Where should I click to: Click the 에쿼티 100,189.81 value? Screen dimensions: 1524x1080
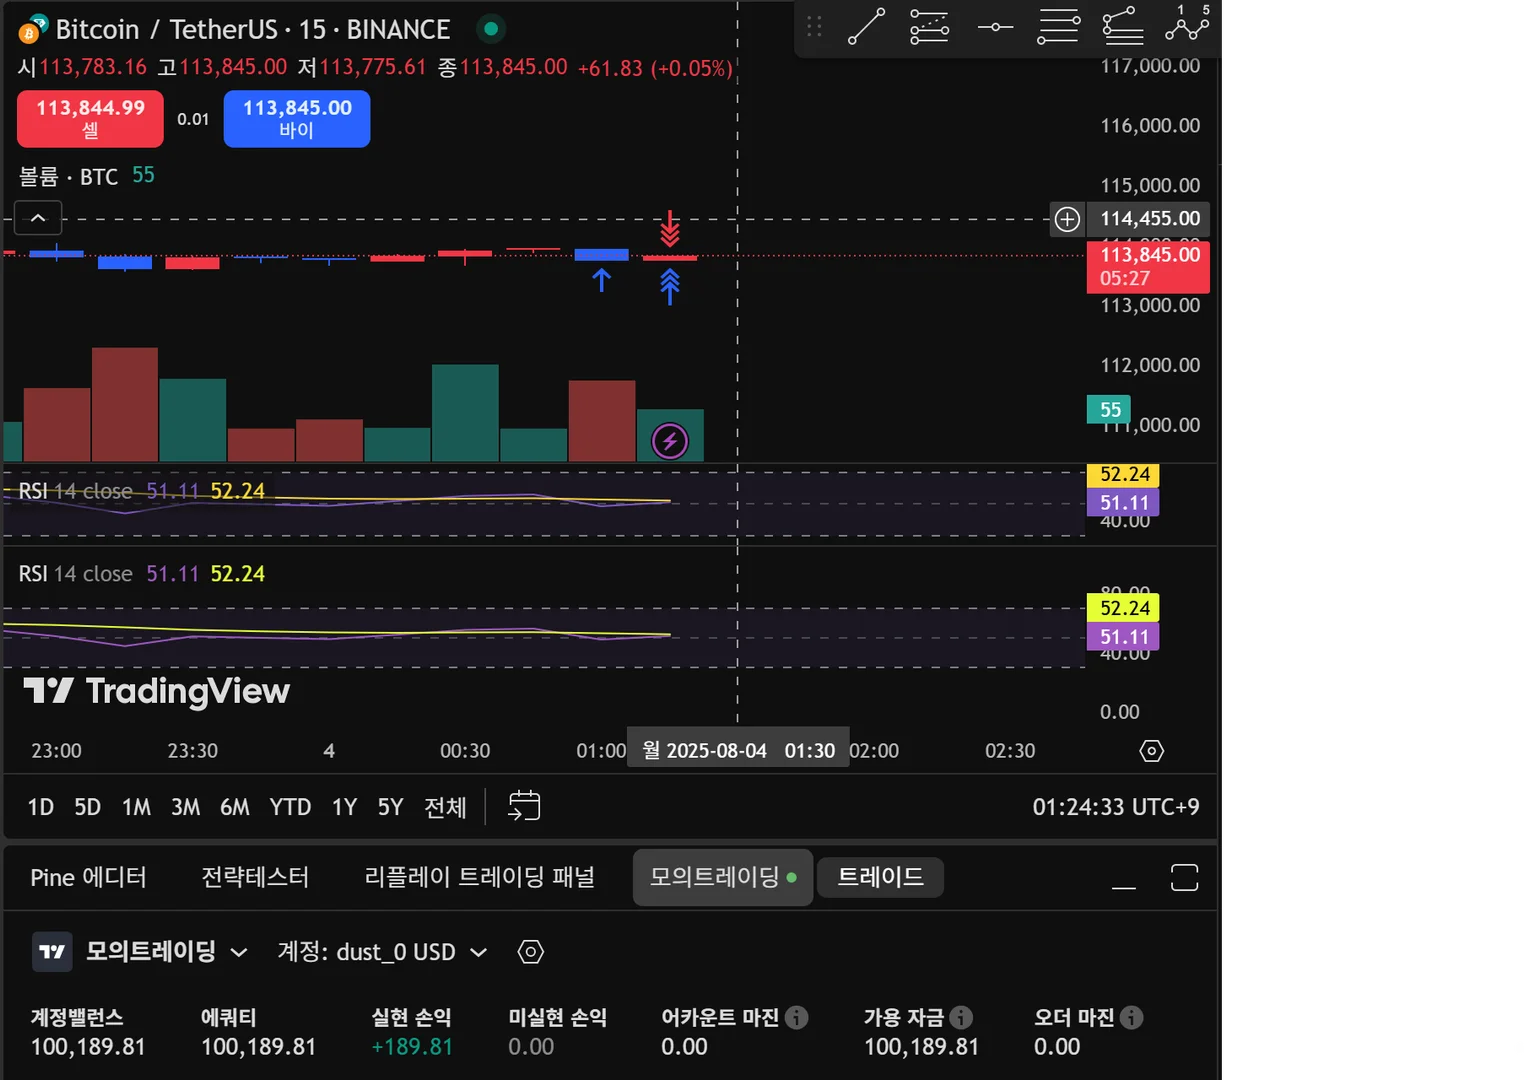tap(259, 1047)
